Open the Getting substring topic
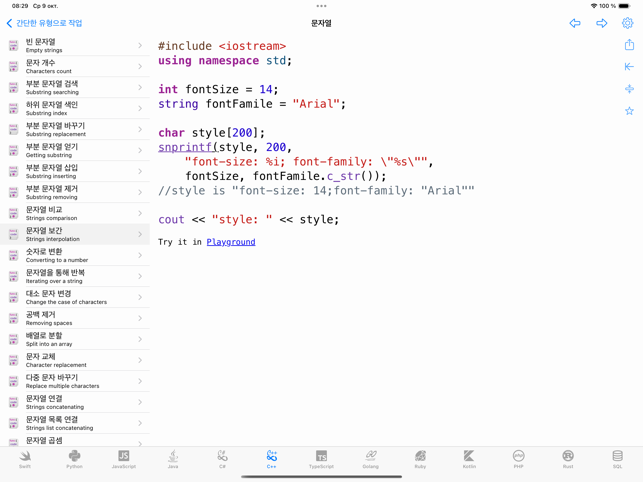Image resolution: width=643 pixels, height=482 pixels. 75,150
